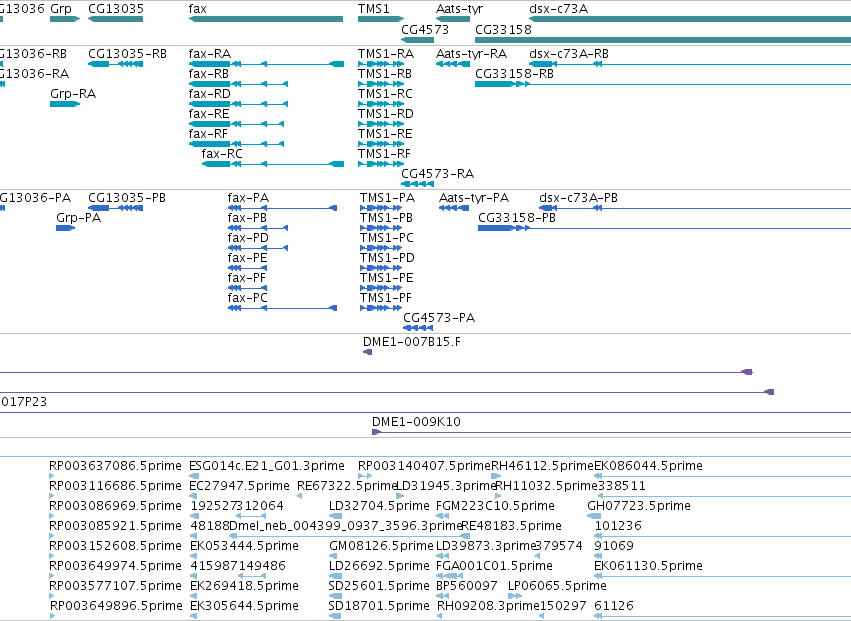The height and width of the screenshot is (621, 851).
Task: Select EST label LD32704.5prime
Action: point(379,506)
